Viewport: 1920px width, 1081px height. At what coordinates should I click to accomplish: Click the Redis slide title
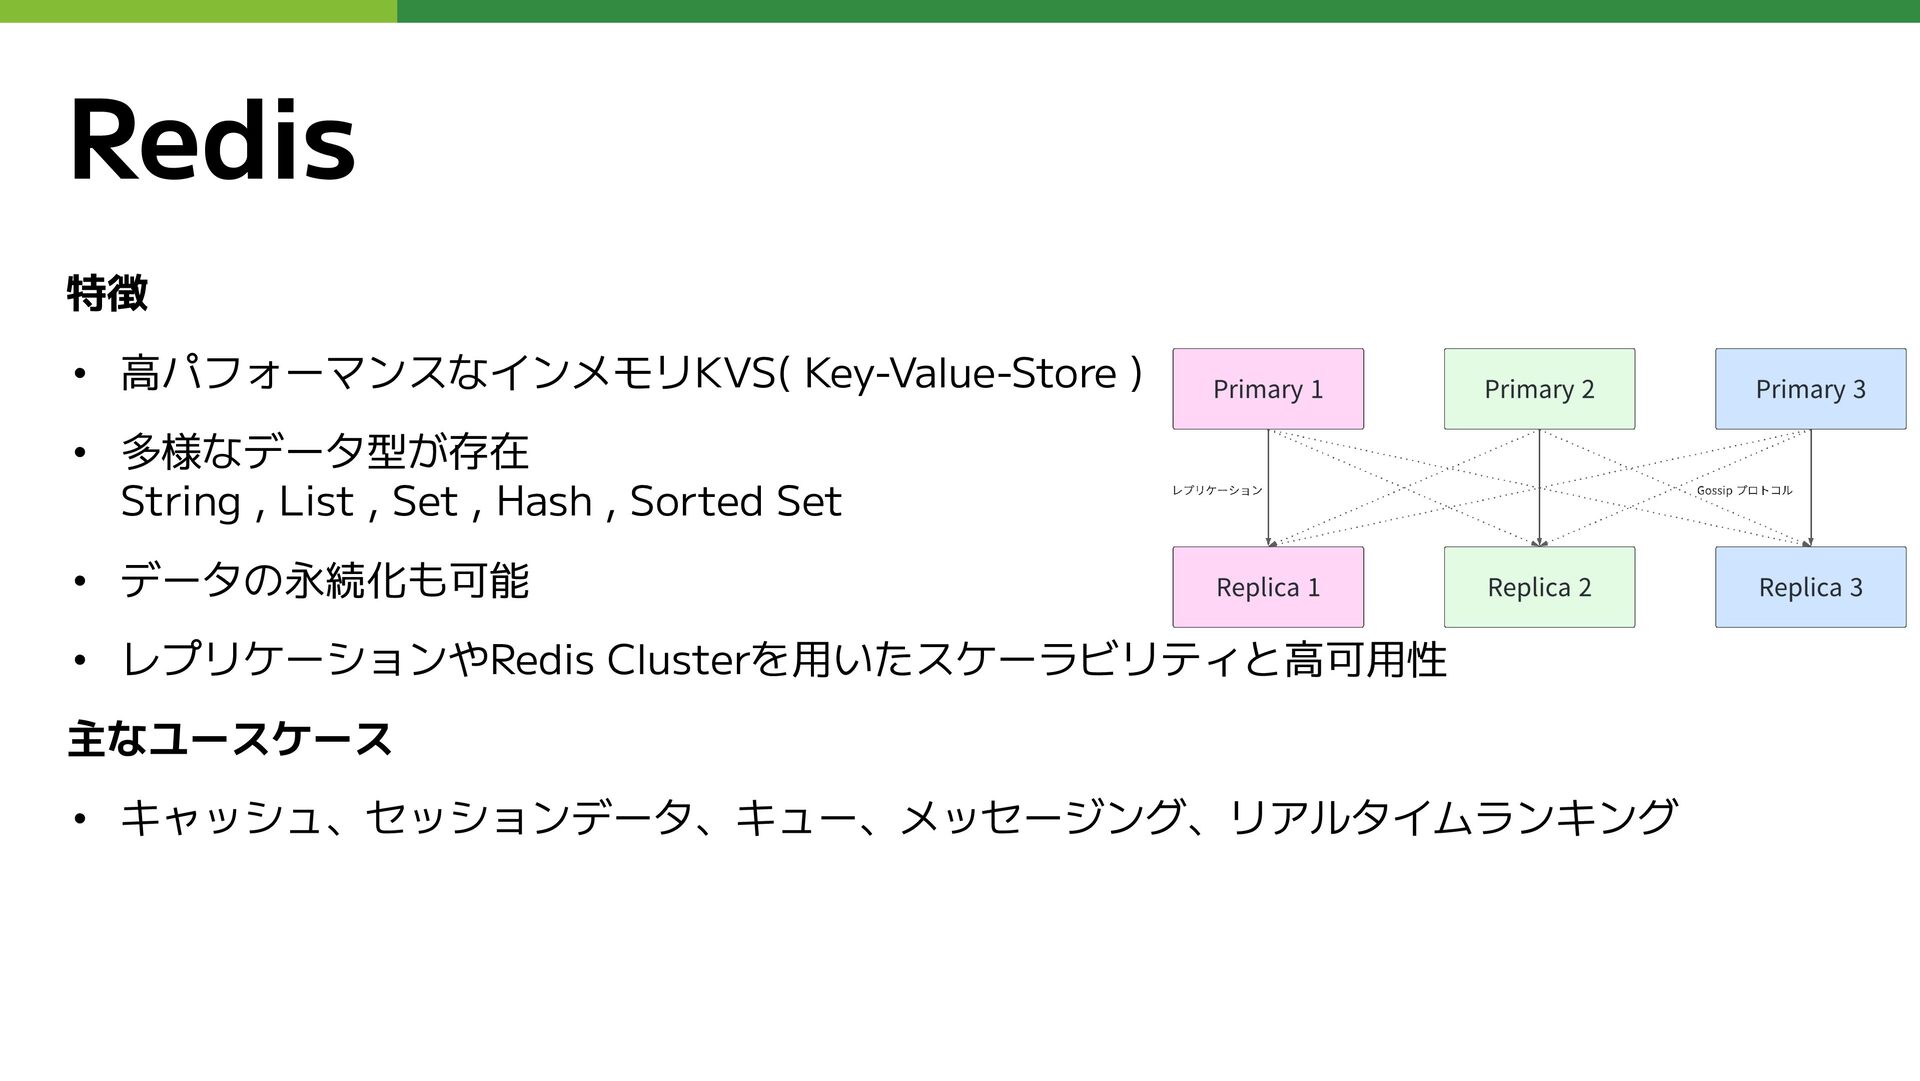tap(212, 141)
